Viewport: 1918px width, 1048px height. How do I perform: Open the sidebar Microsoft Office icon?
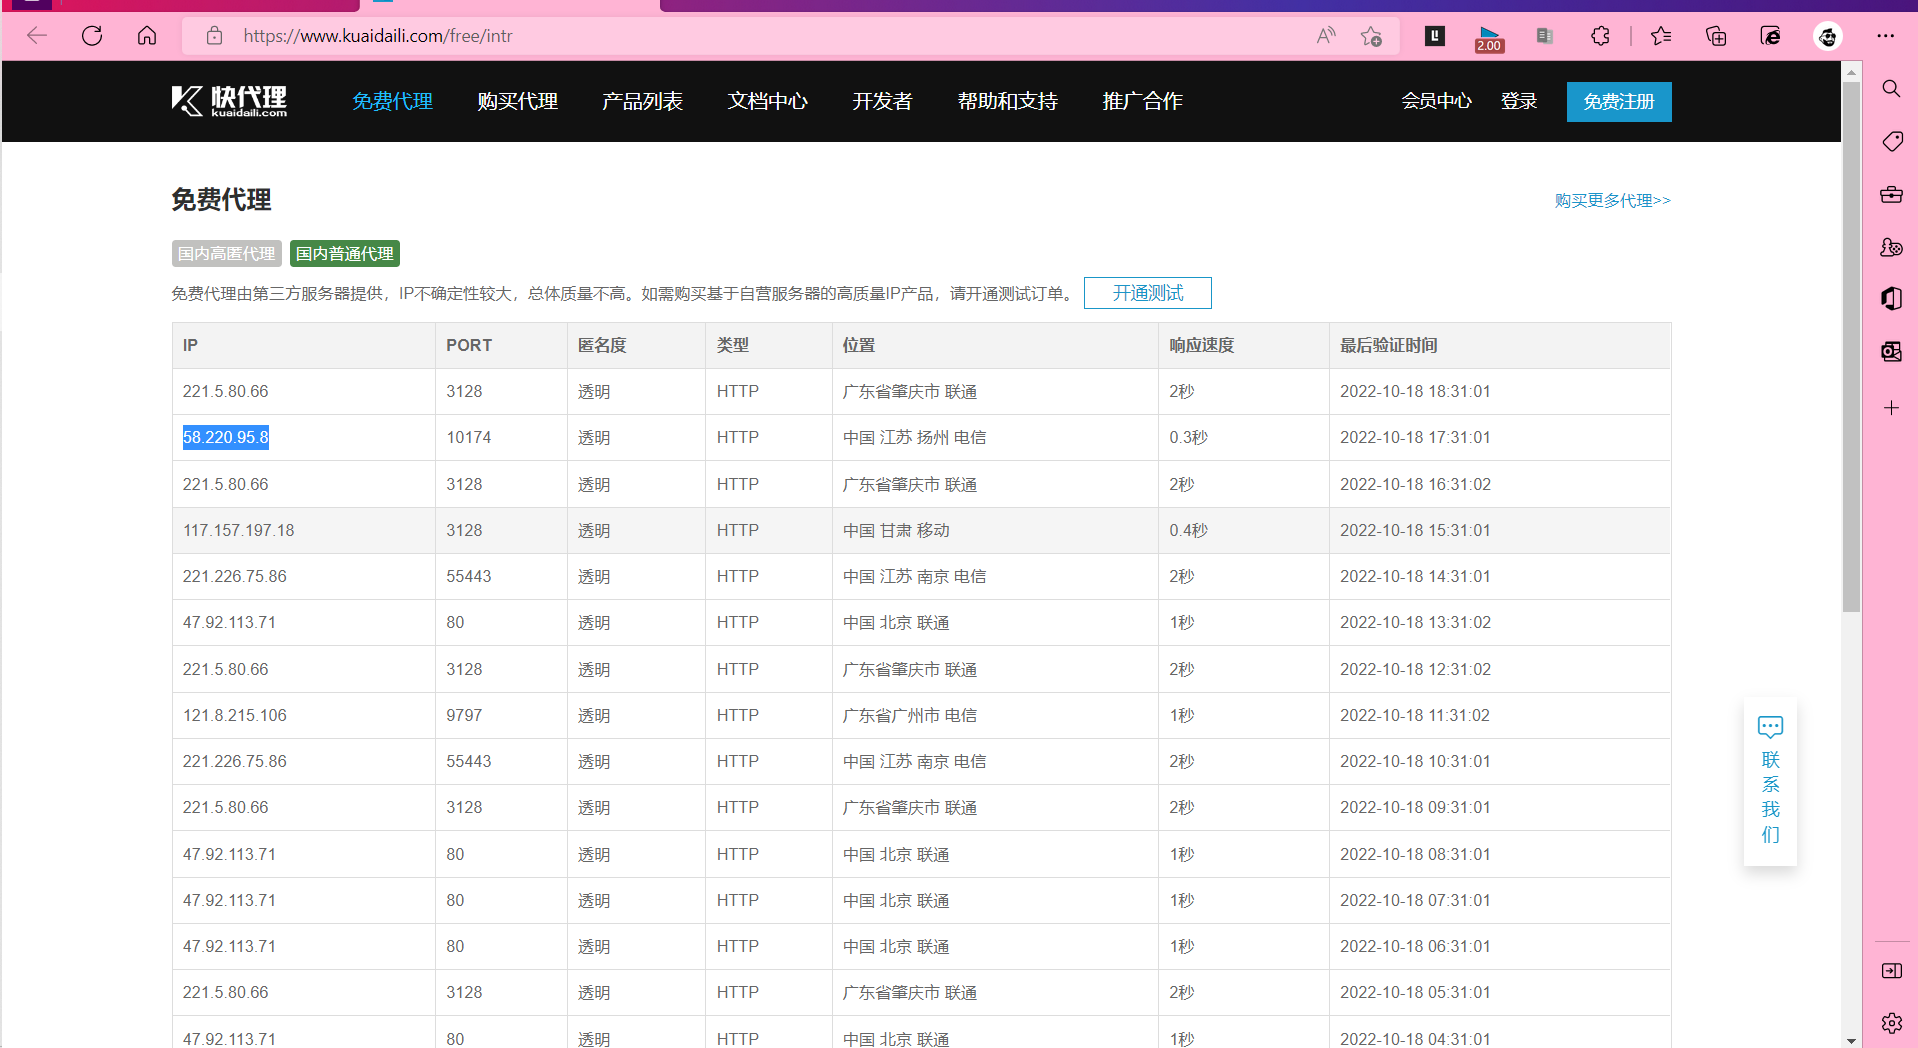(x=1891, y=299)
